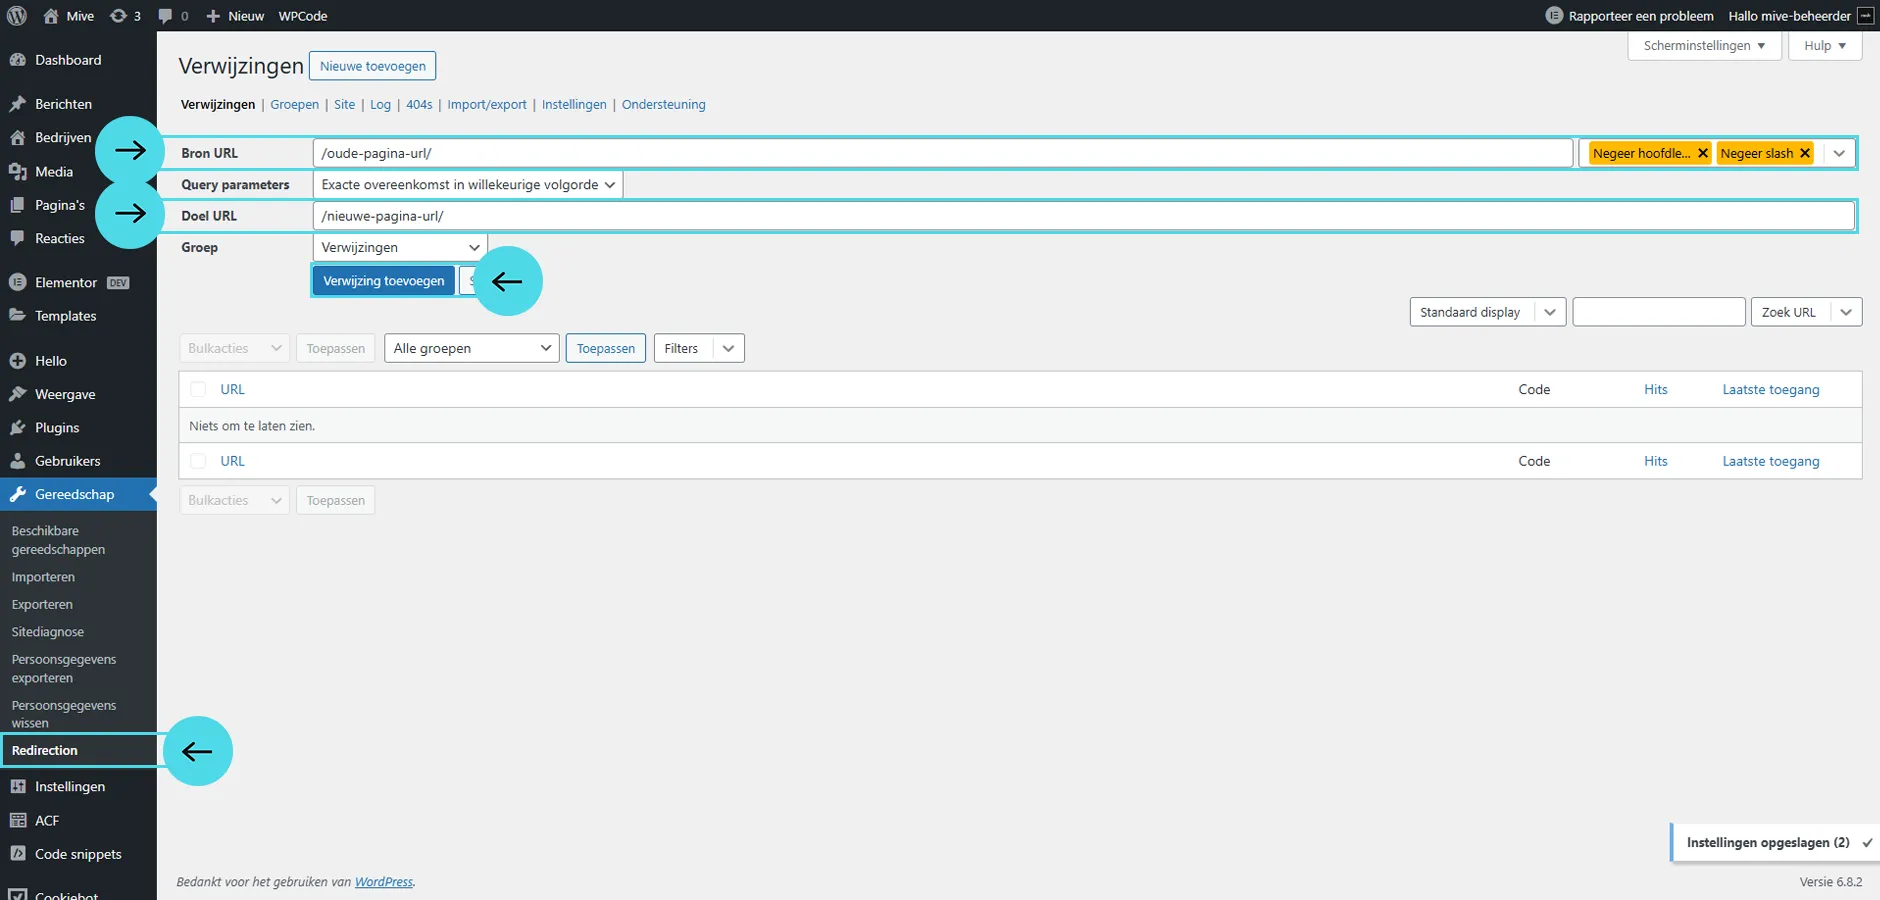This screenshot has width=1880, height=900.
Task: Toggle the select-all checkbox in table footer
Action: (x=198, y=461)
